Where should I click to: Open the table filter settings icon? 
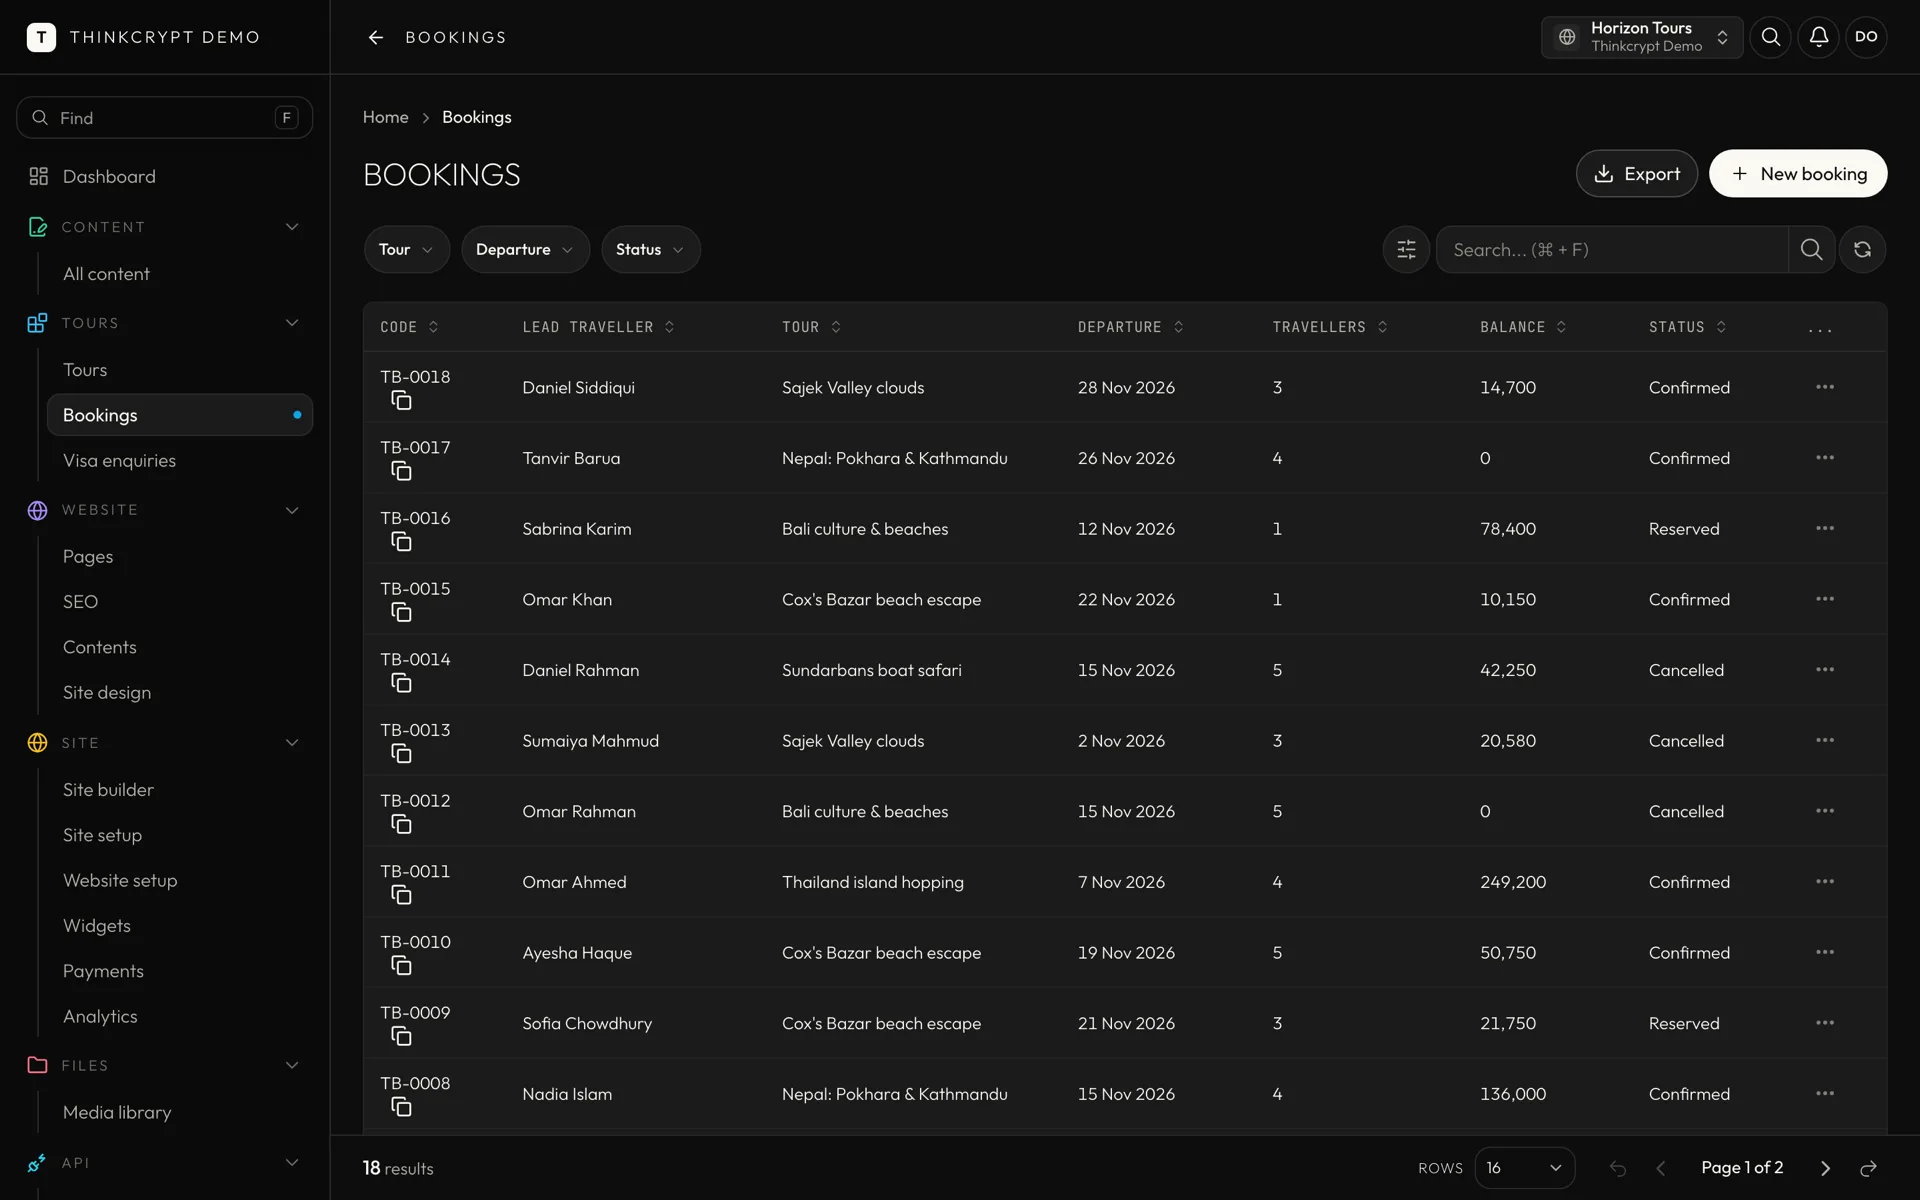click(1406, 249)
